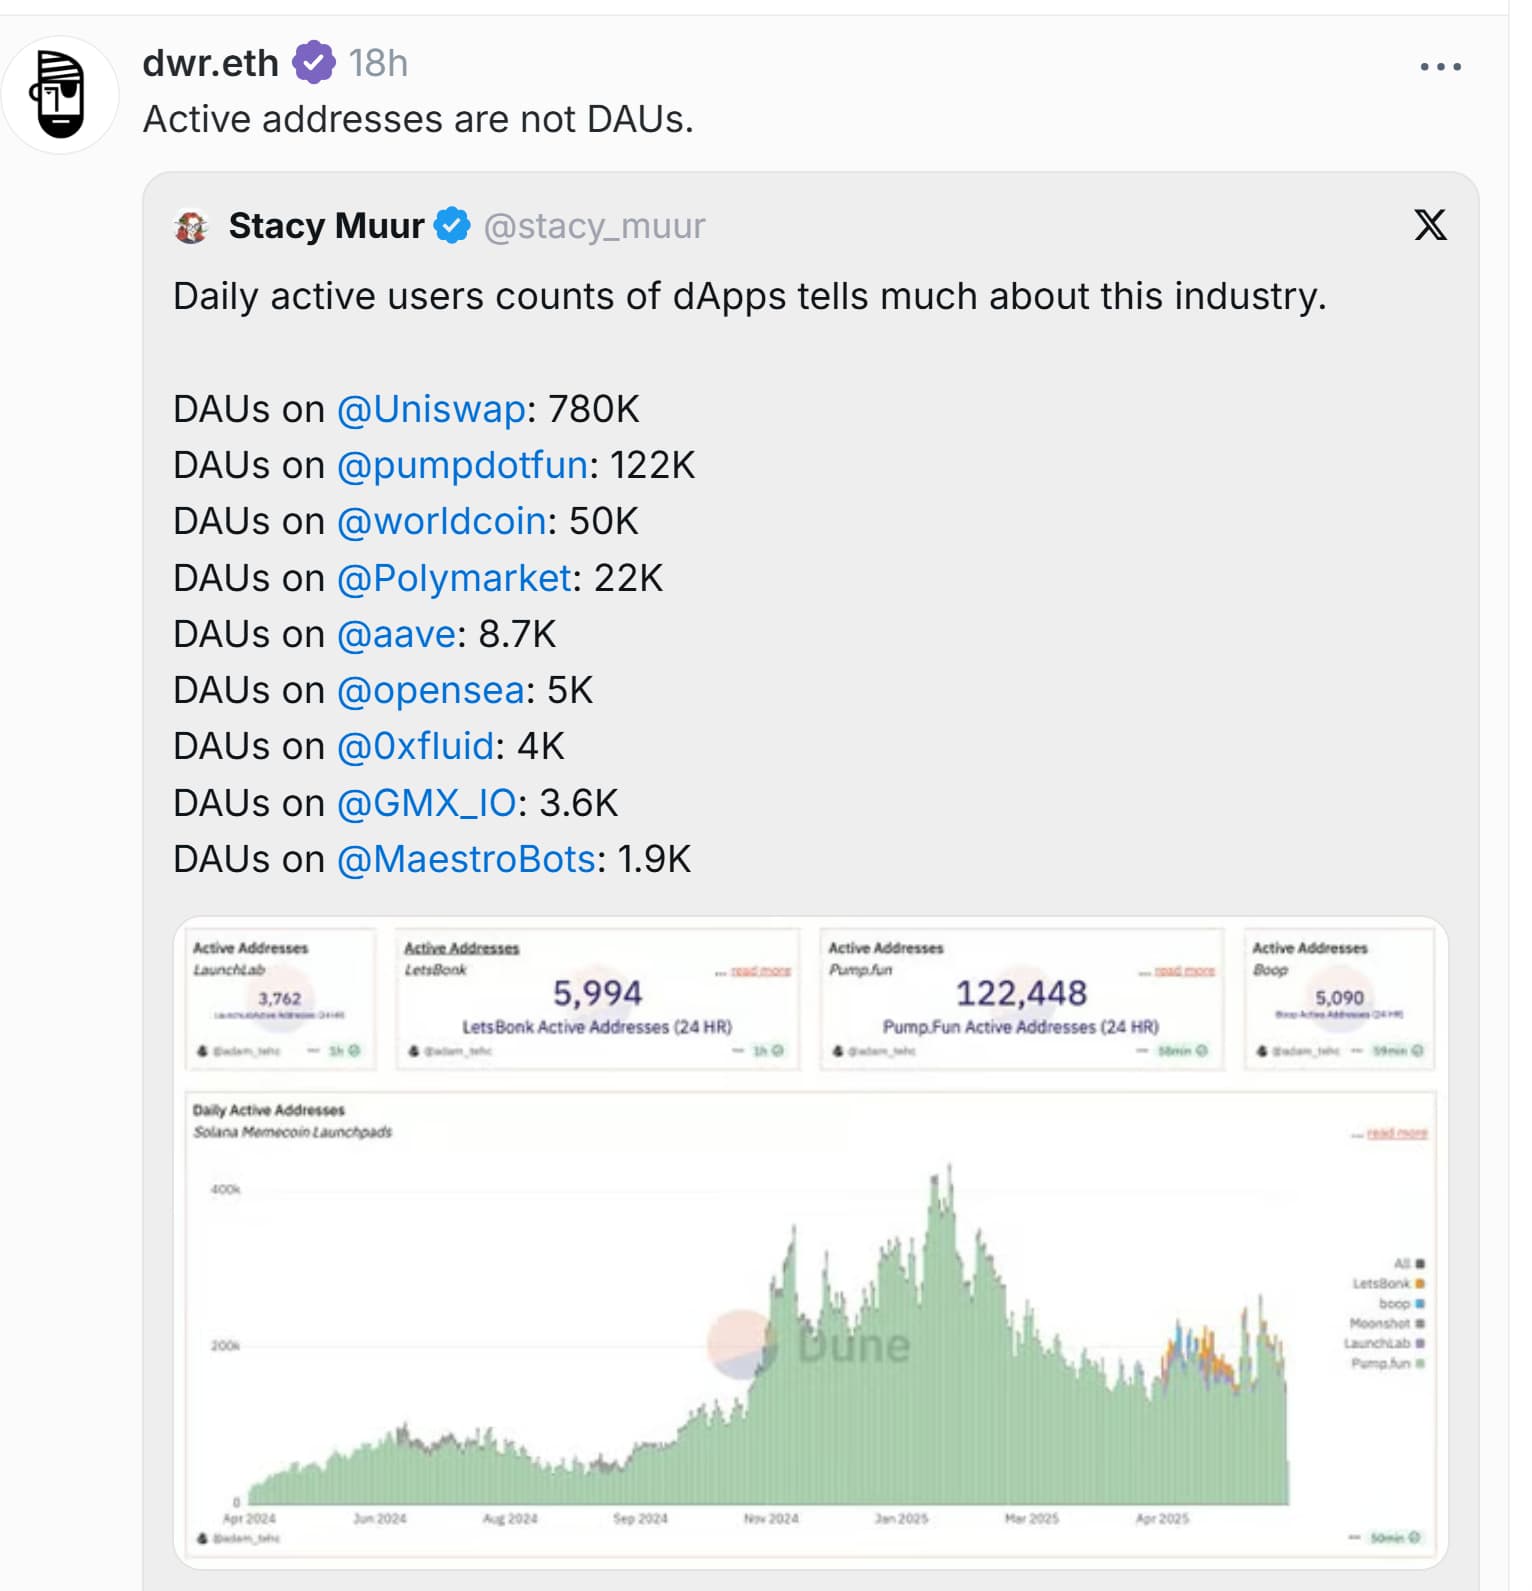Open the @pumpdotfun mention
Image resolution: width=1532 pixels, height=1591 pixels.
pyautogui.click(x=462, y=465)
